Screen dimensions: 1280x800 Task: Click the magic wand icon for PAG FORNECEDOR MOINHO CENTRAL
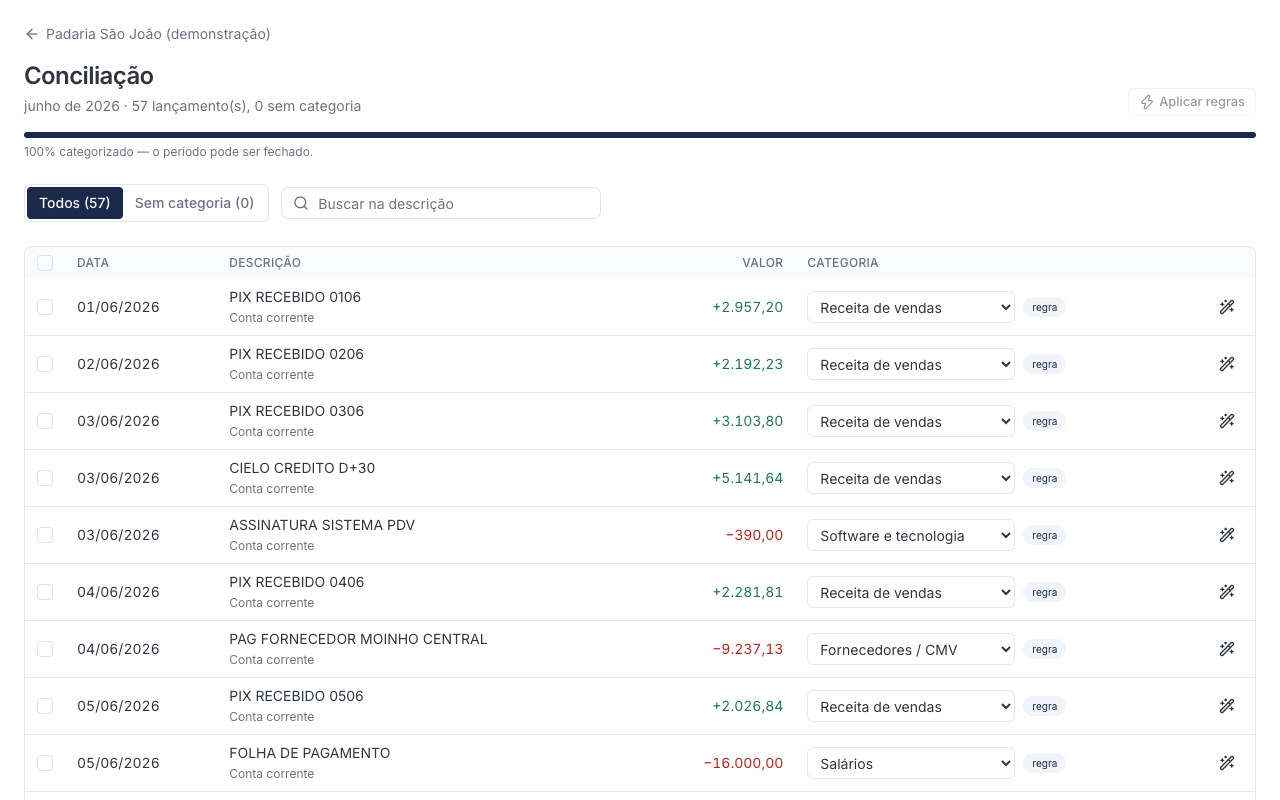(1227, 649)
